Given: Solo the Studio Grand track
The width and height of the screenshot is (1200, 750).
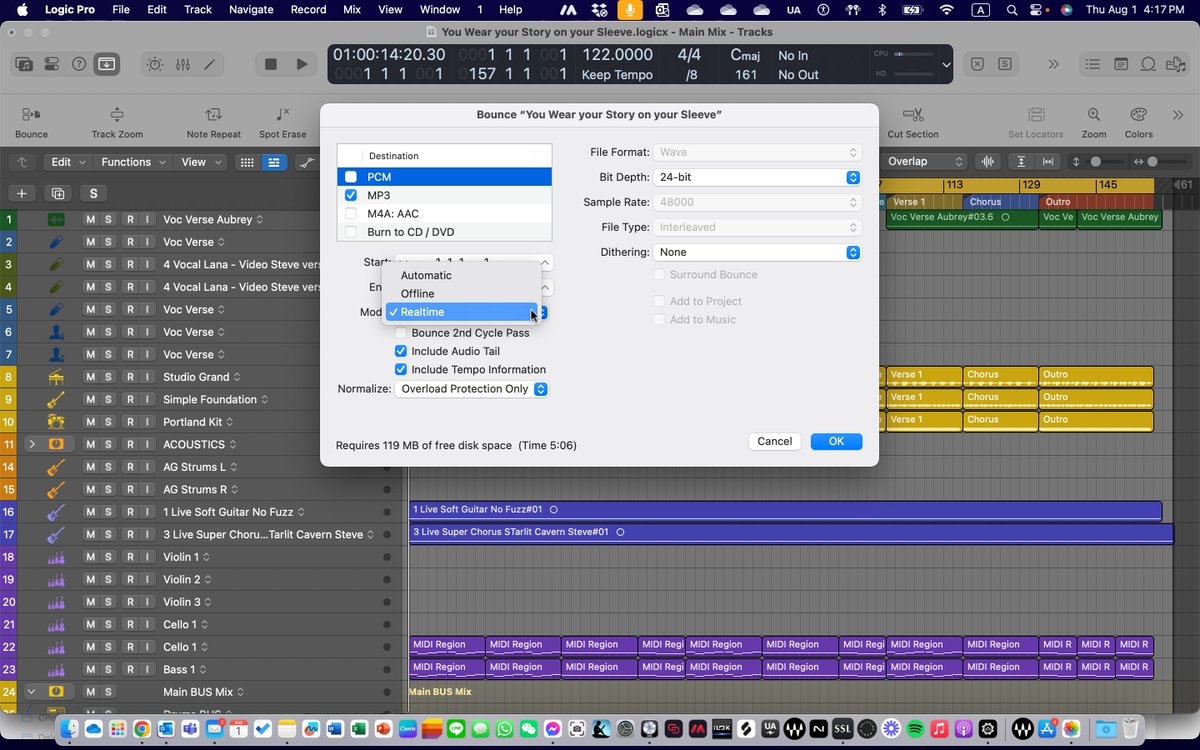Looking at the screenshot, I should pos(108,377).
